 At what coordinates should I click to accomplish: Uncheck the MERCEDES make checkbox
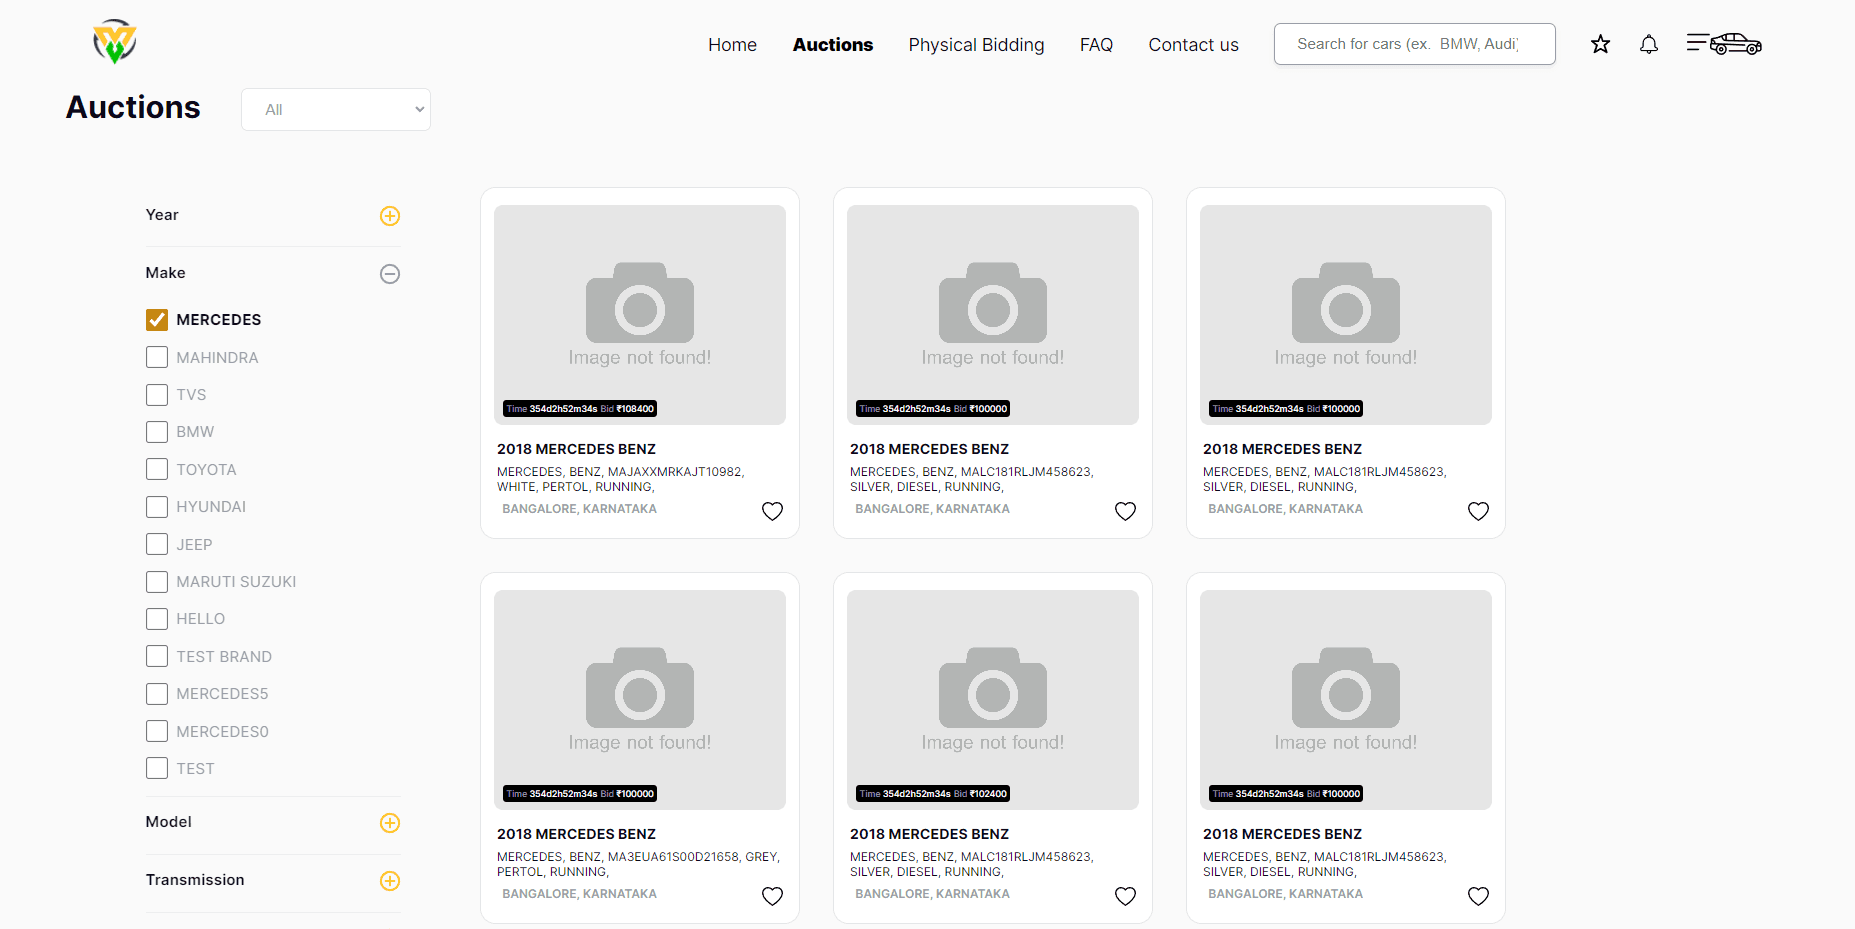coord(157,320)
